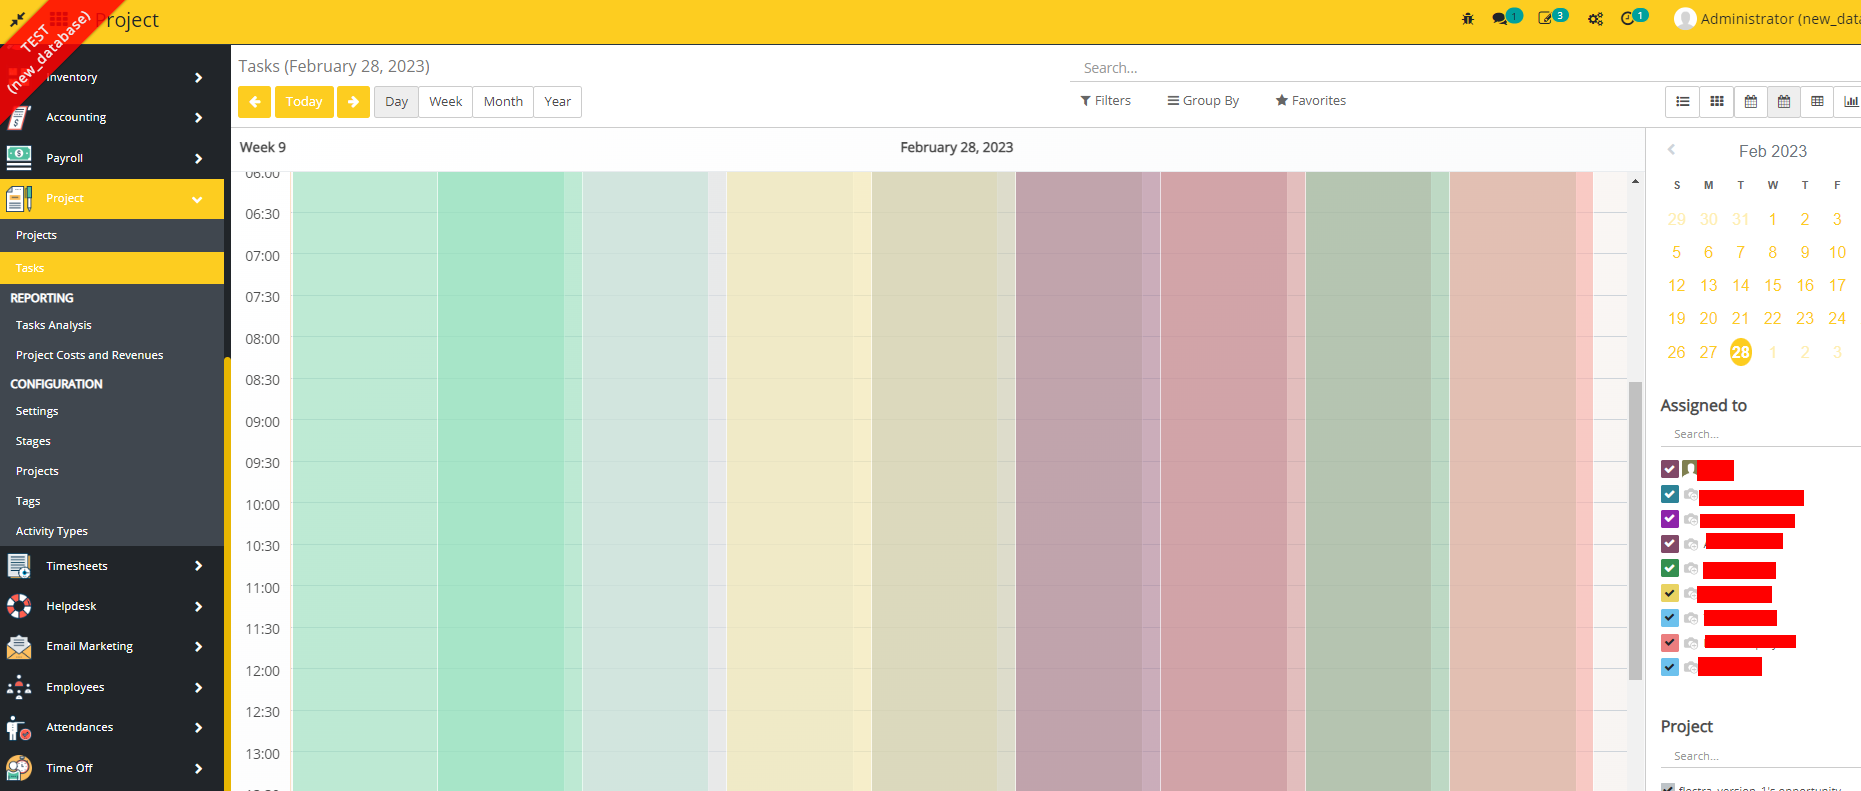
Task: Switch to the bar graph view icon
Action: (1850, 101)
